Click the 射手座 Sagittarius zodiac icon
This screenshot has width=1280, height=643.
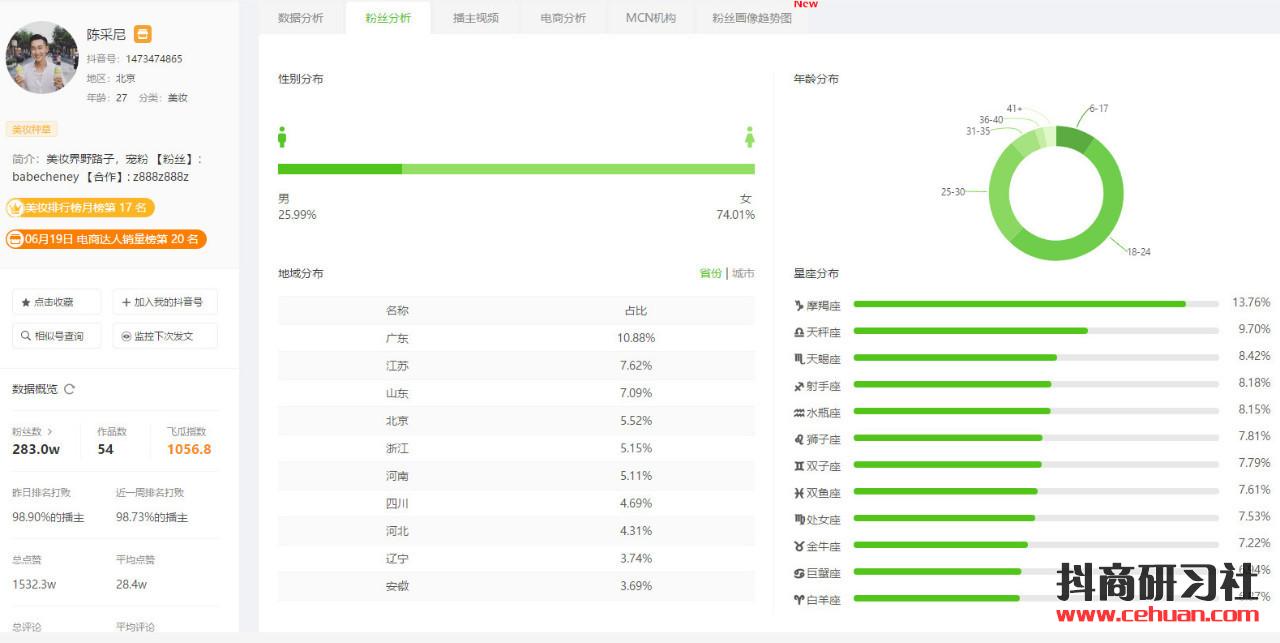point(799,386)
